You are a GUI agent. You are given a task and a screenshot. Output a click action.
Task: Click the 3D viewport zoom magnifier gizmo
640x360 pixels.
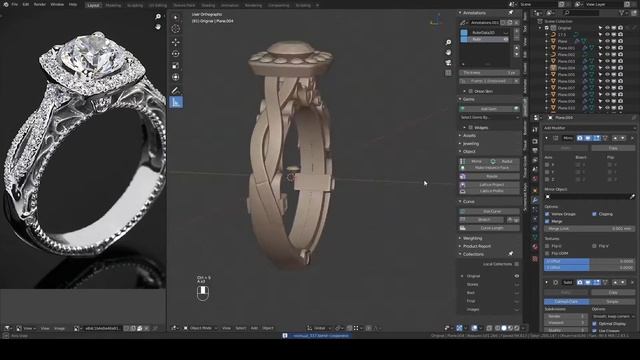point(448,42)
